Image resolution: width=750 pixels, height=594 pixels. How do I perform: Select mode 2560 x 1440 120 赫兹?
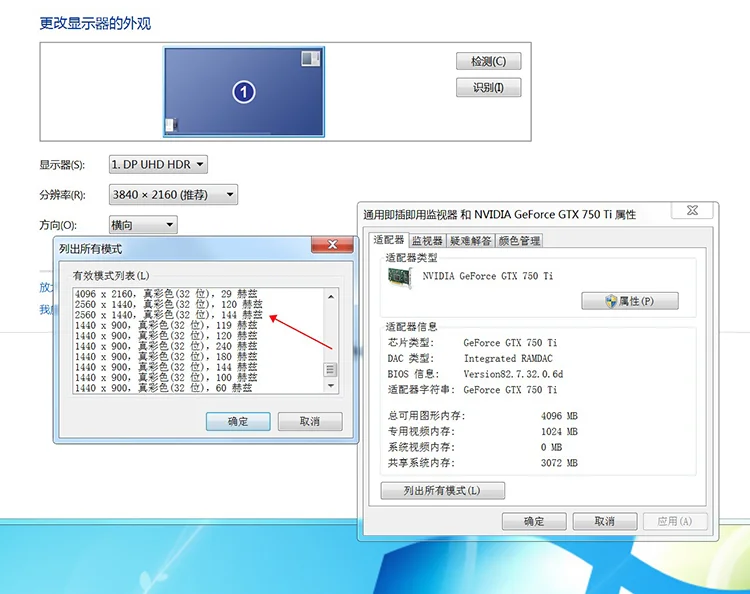tap(168, 304)
